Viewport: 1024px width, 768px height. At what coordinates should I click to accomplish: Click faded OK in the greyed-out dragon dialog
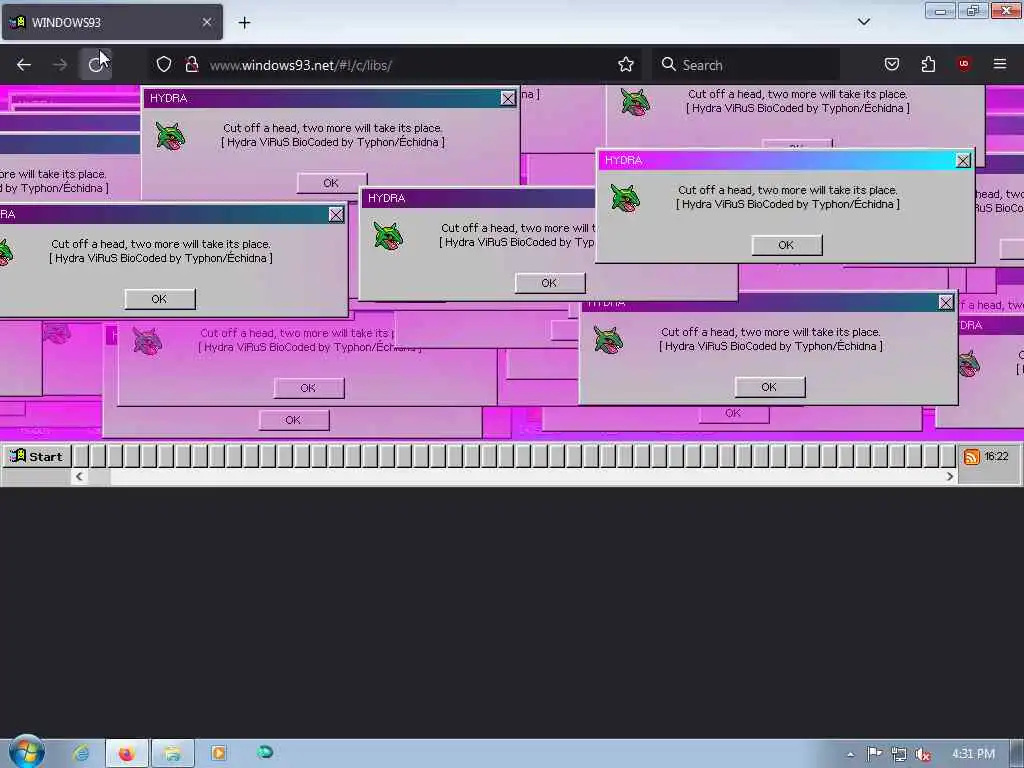click(x=308, y=388)
